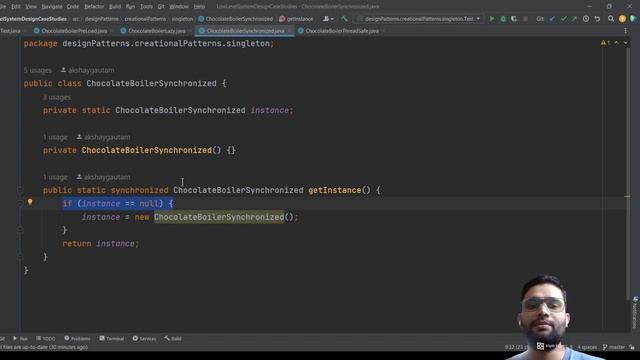The image size is (640, 360).
Task: Open the master Git branch widget
Action: tap(613, 347)
